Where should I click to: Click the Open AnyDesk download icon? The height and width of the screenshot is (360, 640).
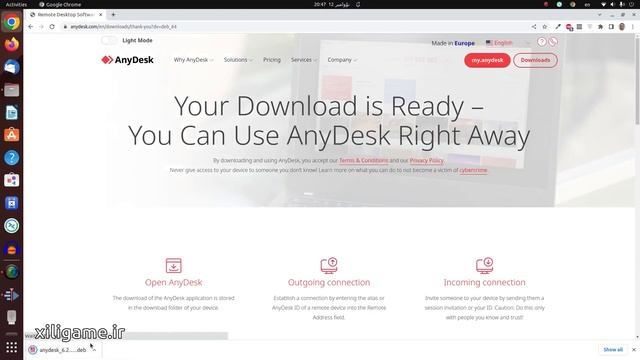tap(173, 265)
